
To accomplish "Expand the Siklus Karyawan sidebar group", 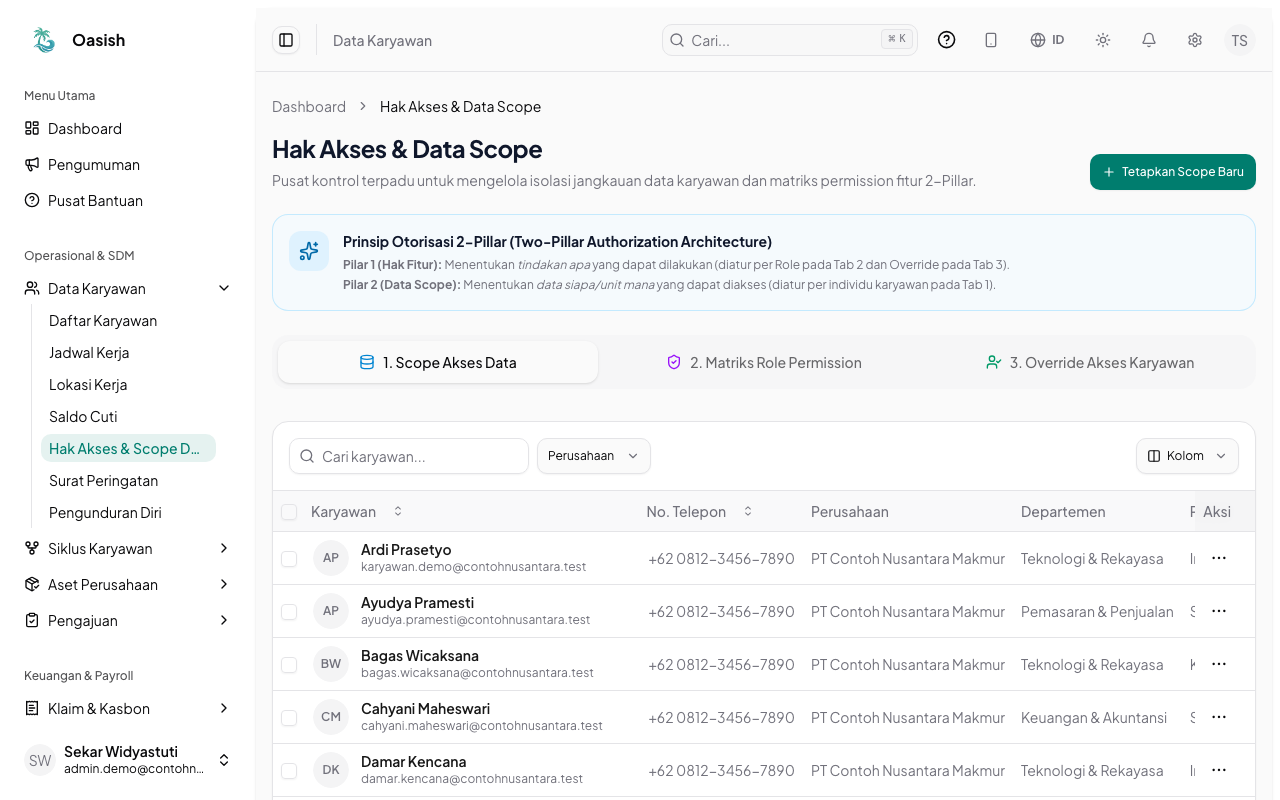I will coord(127,549).
